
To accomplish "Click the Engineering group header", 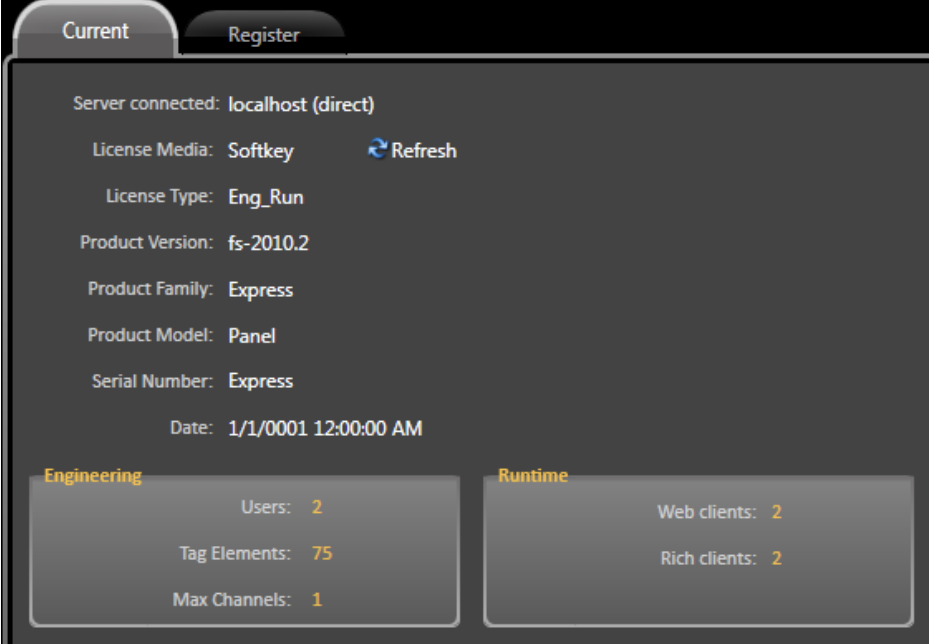I will [x=93, y=476].
